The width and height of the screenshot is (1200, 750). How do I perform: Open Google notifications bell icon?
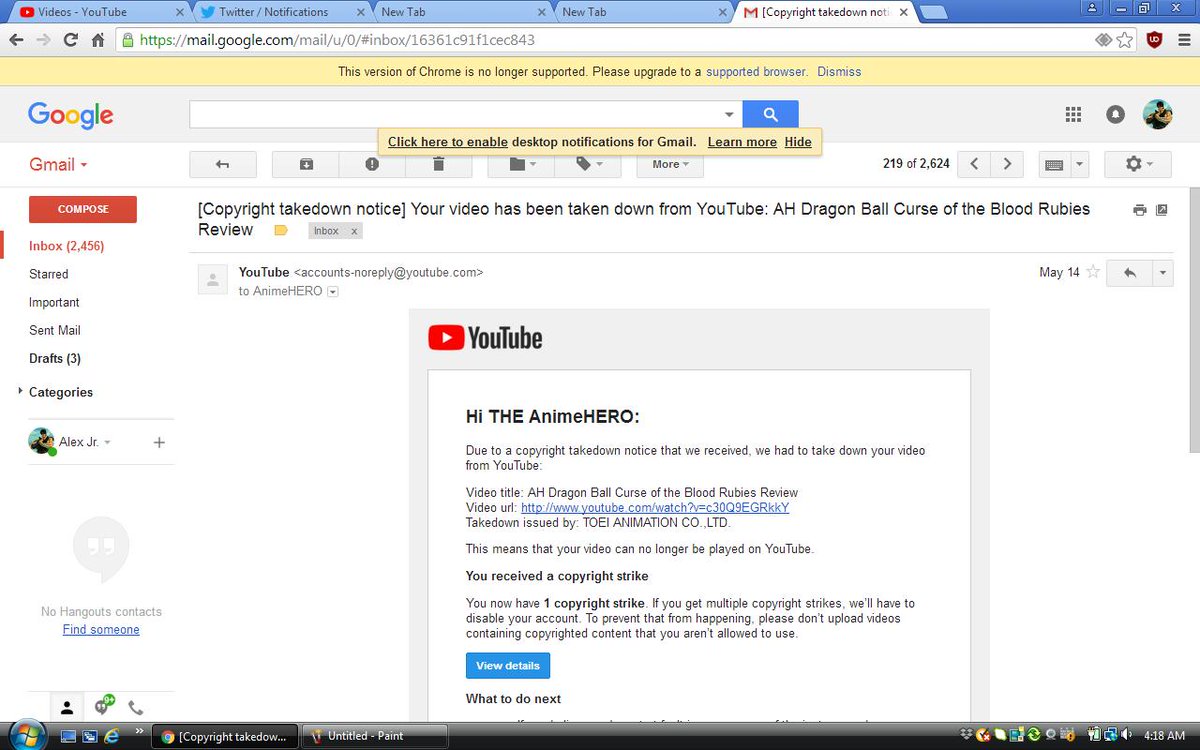(x=1115, y=115)
